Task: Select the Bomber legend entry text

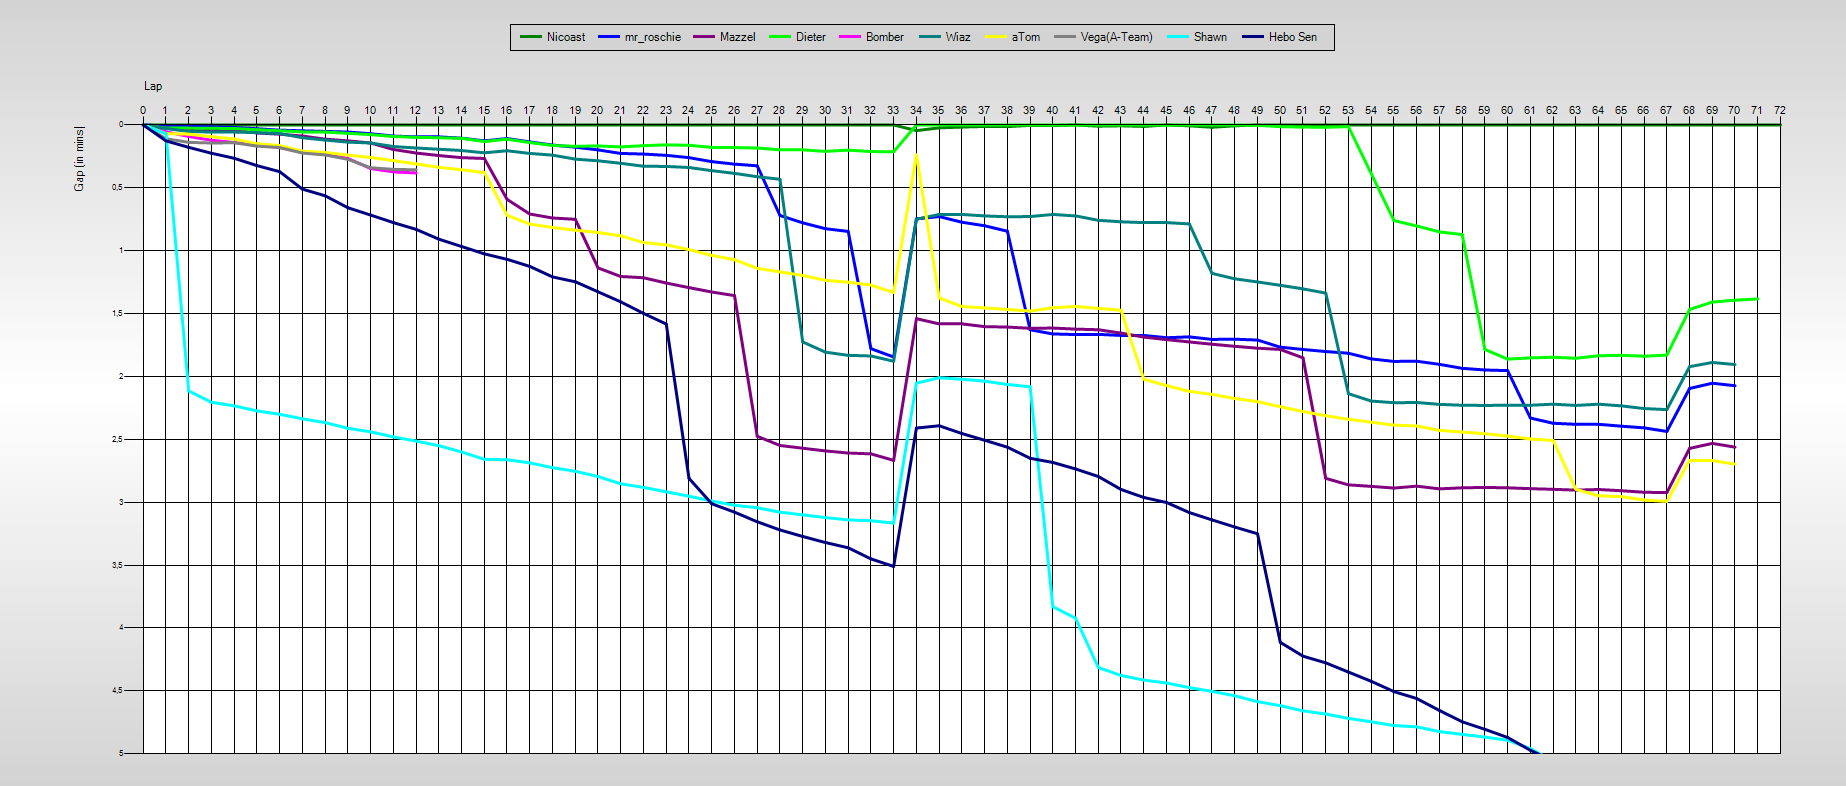Action: (884, 37)
